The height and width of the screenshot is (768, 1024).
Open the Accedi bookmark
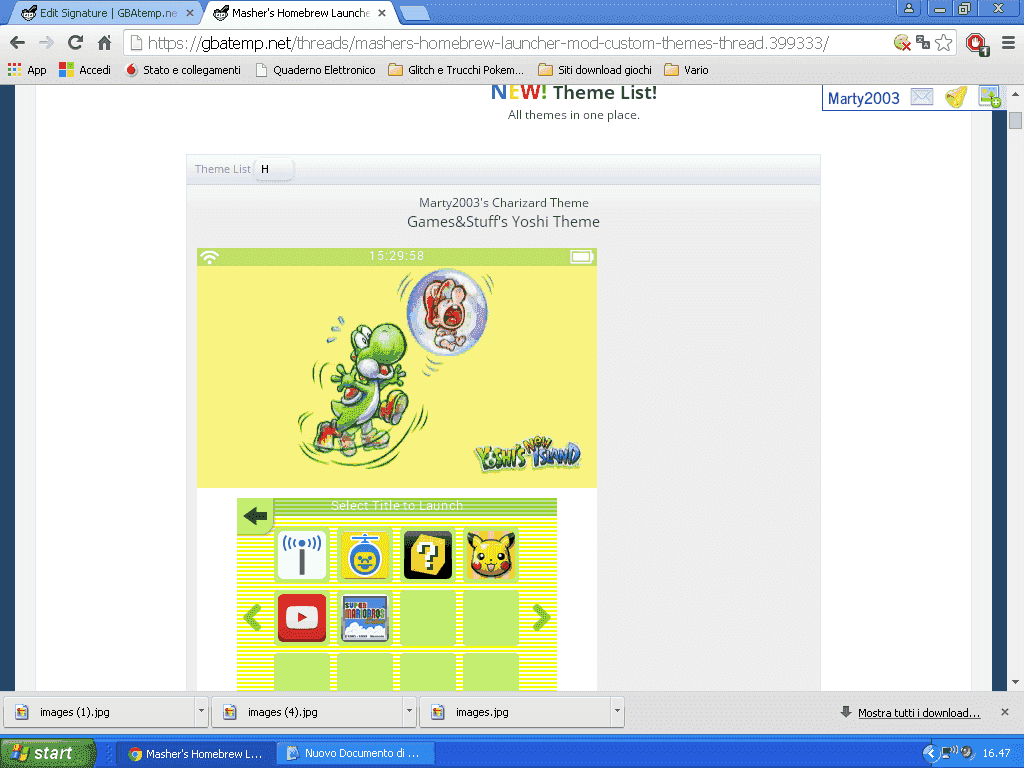(x=85, y=70)
